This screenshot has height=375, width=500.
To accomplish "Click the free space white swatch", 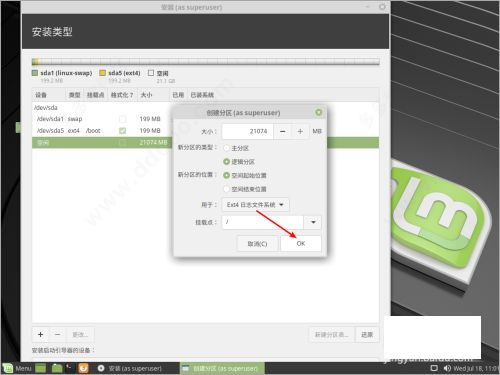I will [151, 73].
